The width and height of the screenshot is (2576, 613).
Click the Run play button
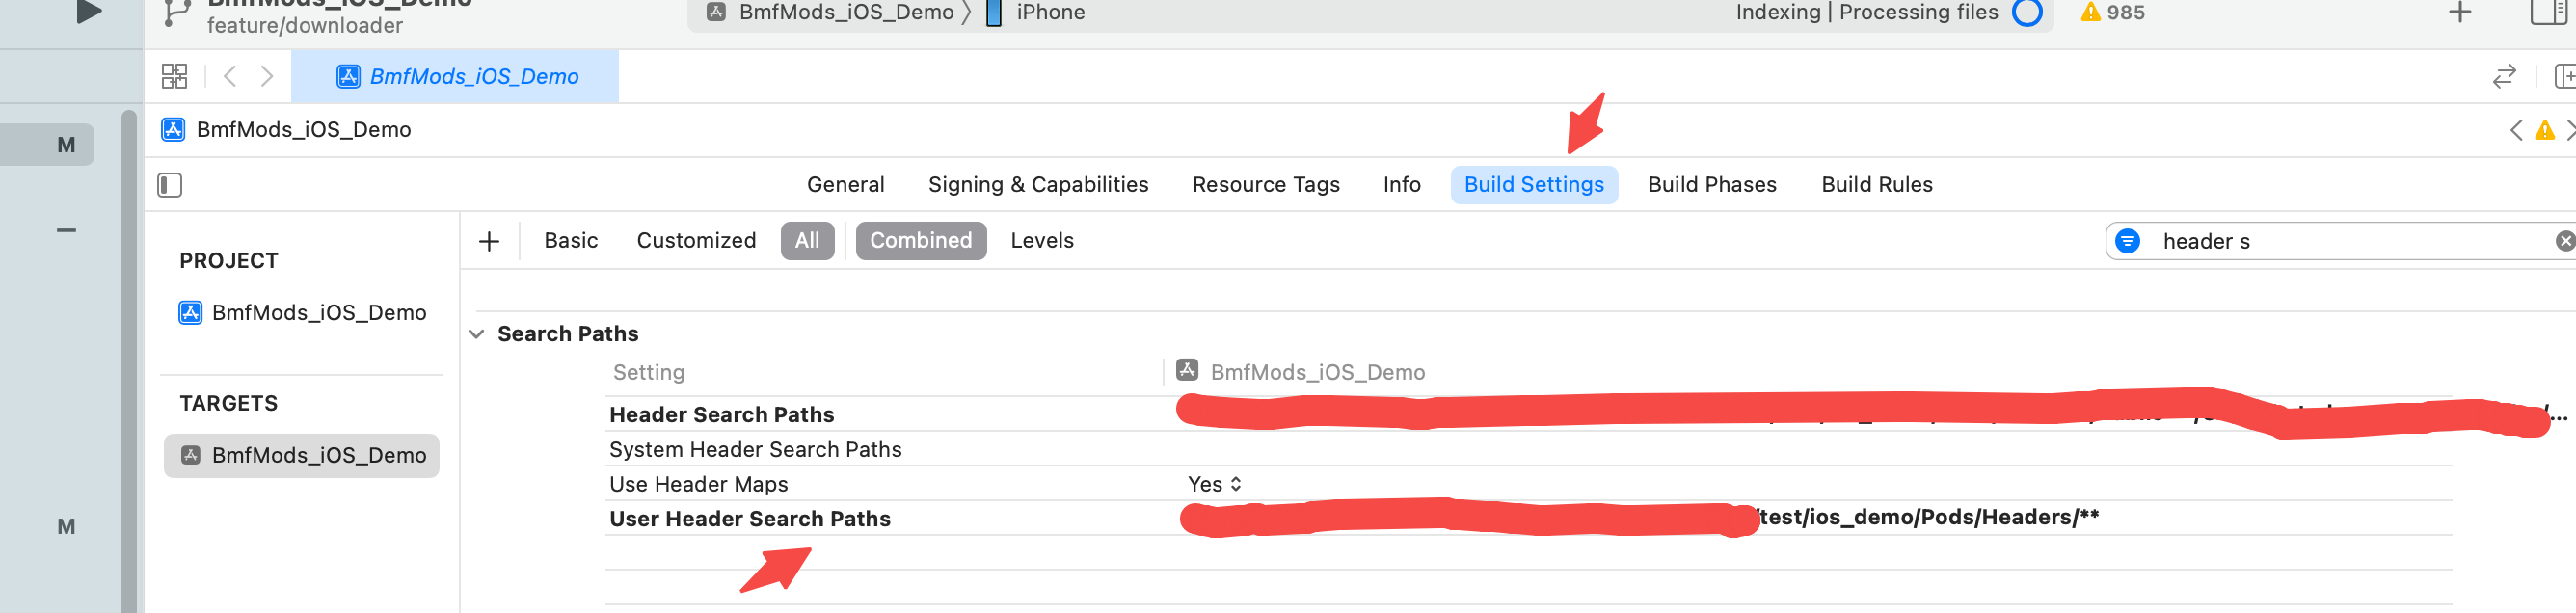(x=89, y=12)
